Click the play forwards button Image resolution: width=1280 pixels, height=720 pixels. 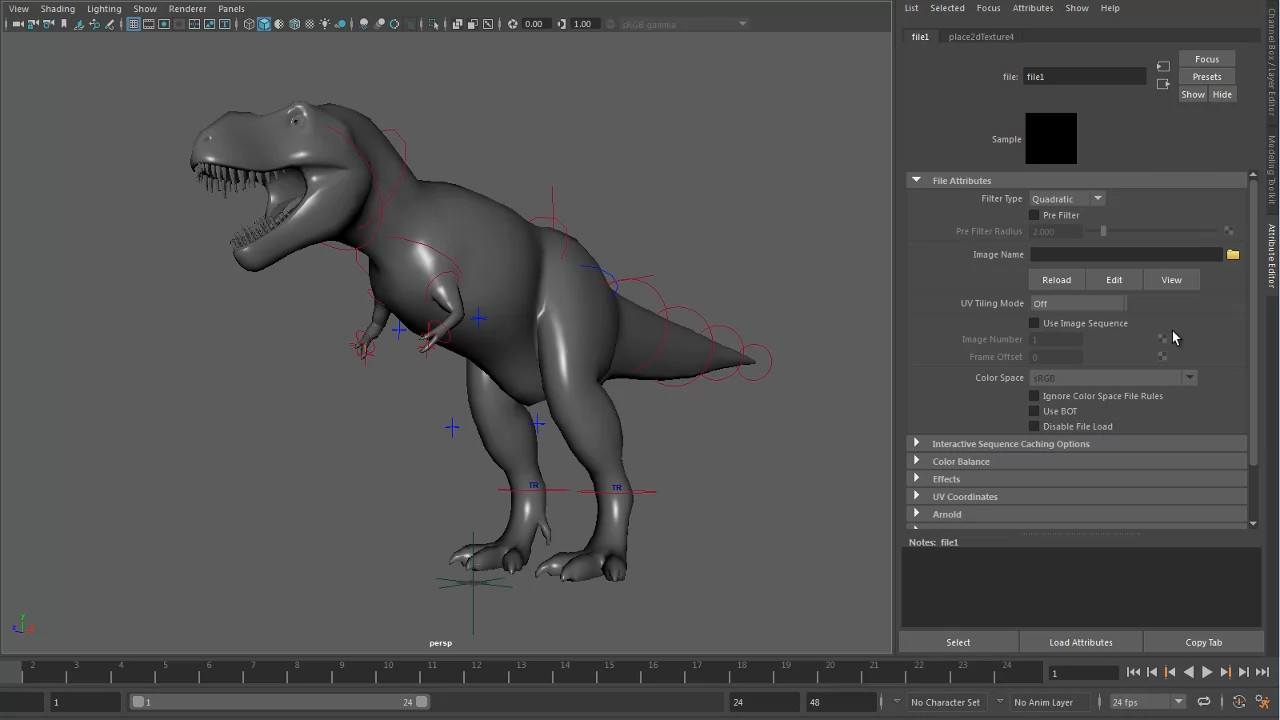pyautogui.click(x=1207, y=673)
